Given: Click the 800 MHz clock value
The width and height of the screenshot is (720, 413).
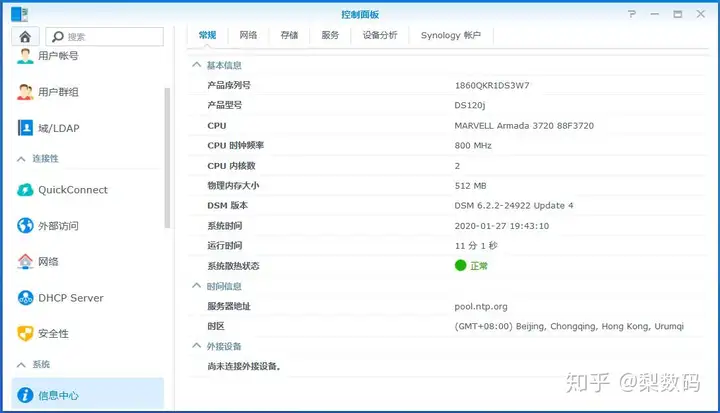Looking at the screenshot, I should pyautogui.click(x=473, y=145).
